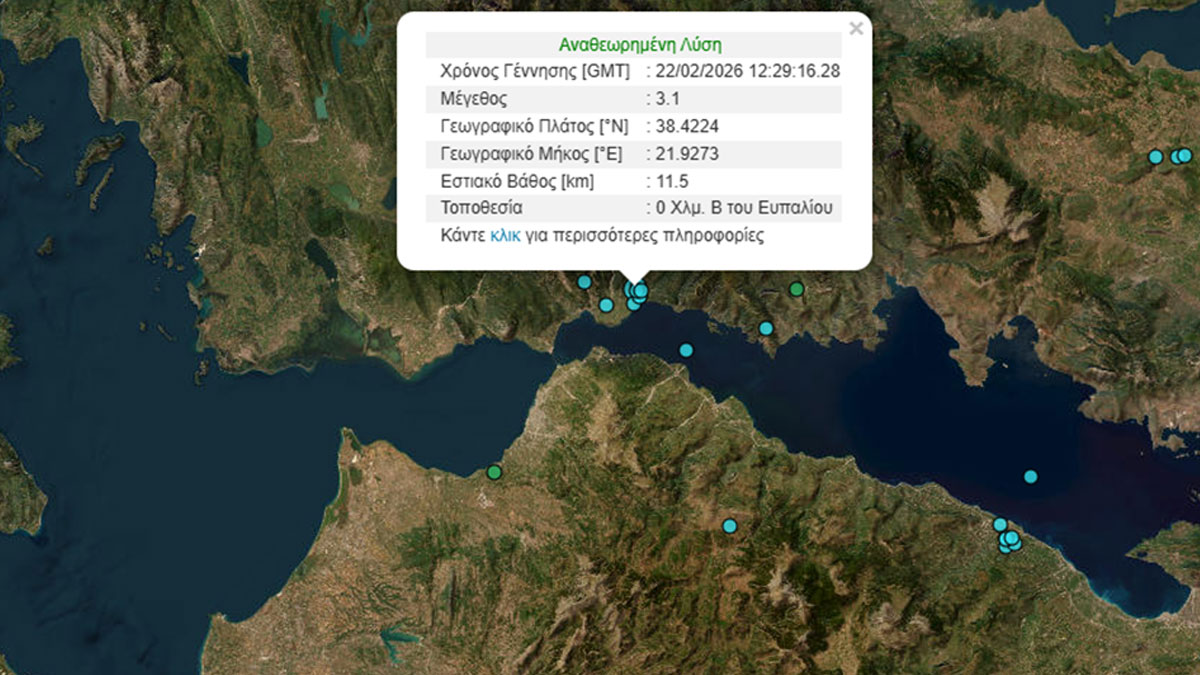Viewport: 1200px width, 675px height.
Task: Select the leftmost cyan marker in the top-right cluster
Action: click(1156, 157)
